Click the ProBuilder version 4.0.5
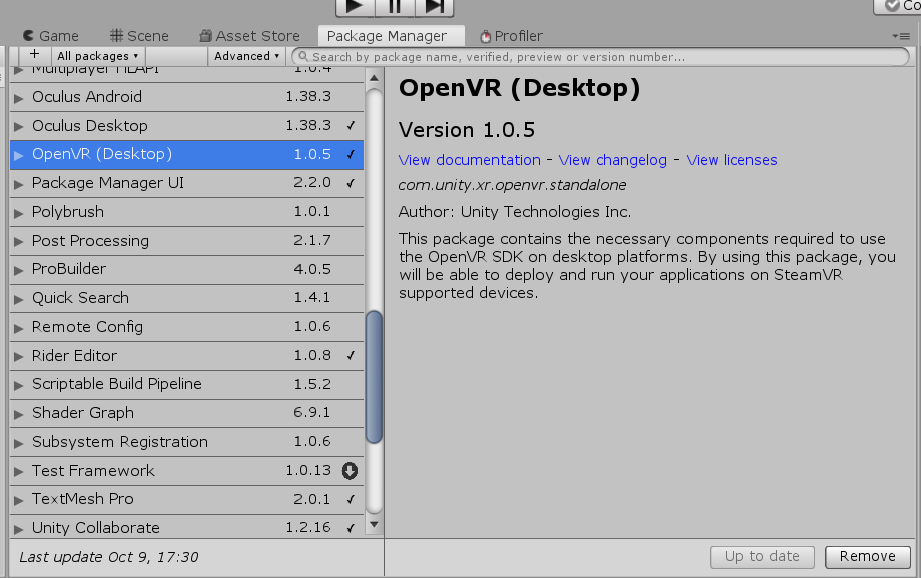Screen dimensions: 921x578 click(312, 269)
